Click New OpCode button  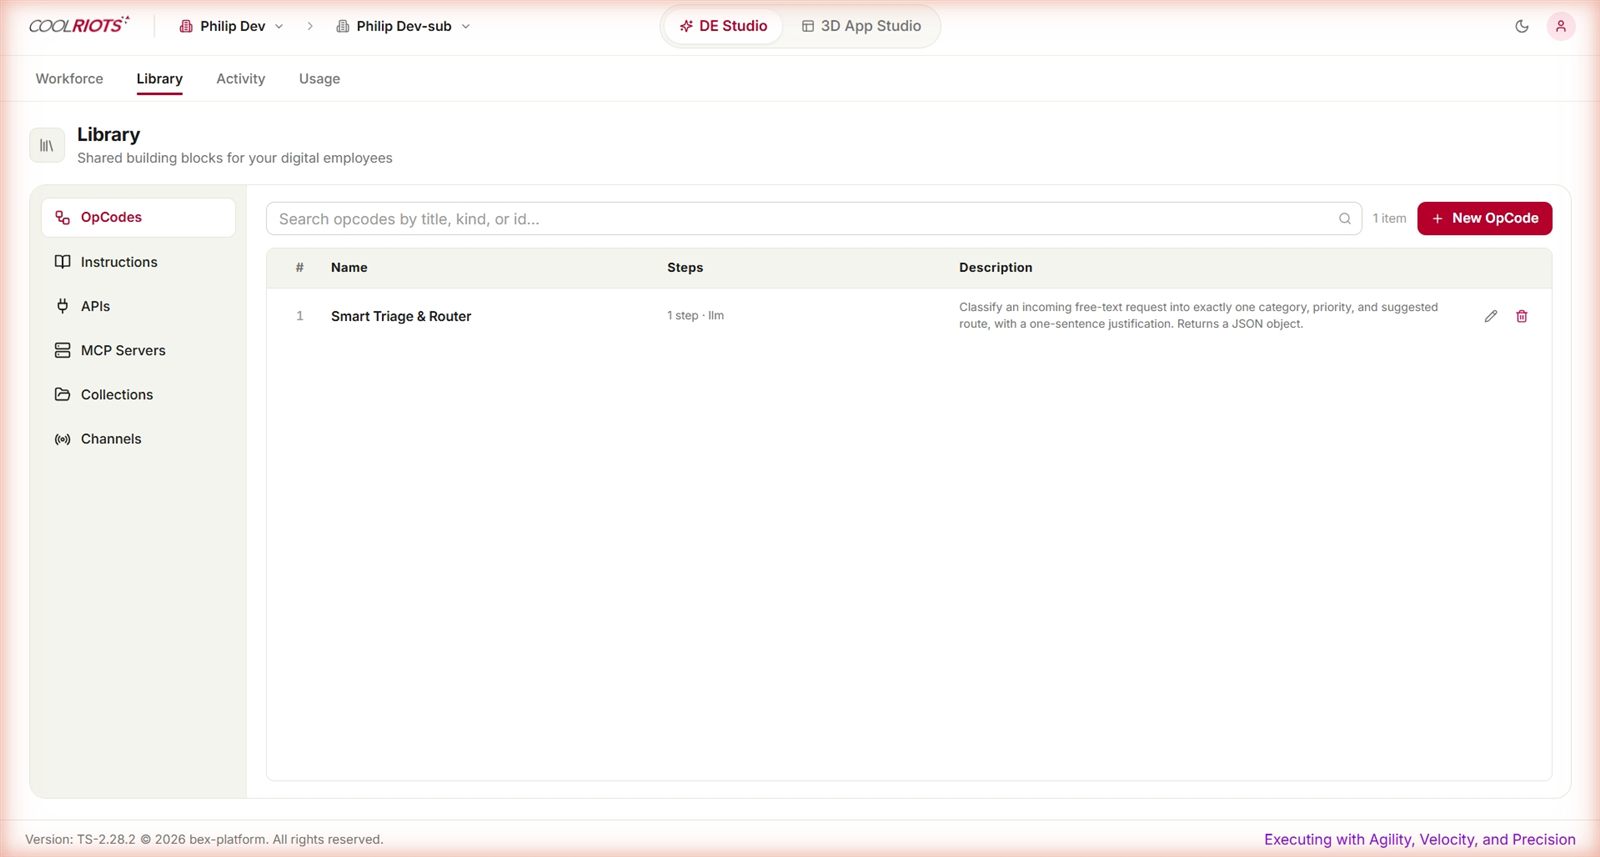(1484, 218)
